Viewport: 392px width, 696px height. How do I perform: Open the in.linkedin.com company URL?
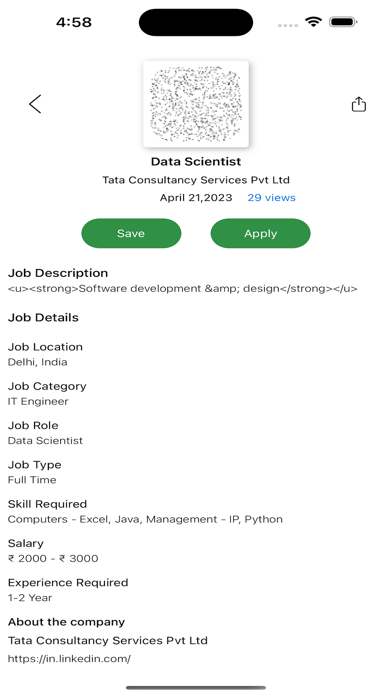pyautogui.click(x=69, y=659)
